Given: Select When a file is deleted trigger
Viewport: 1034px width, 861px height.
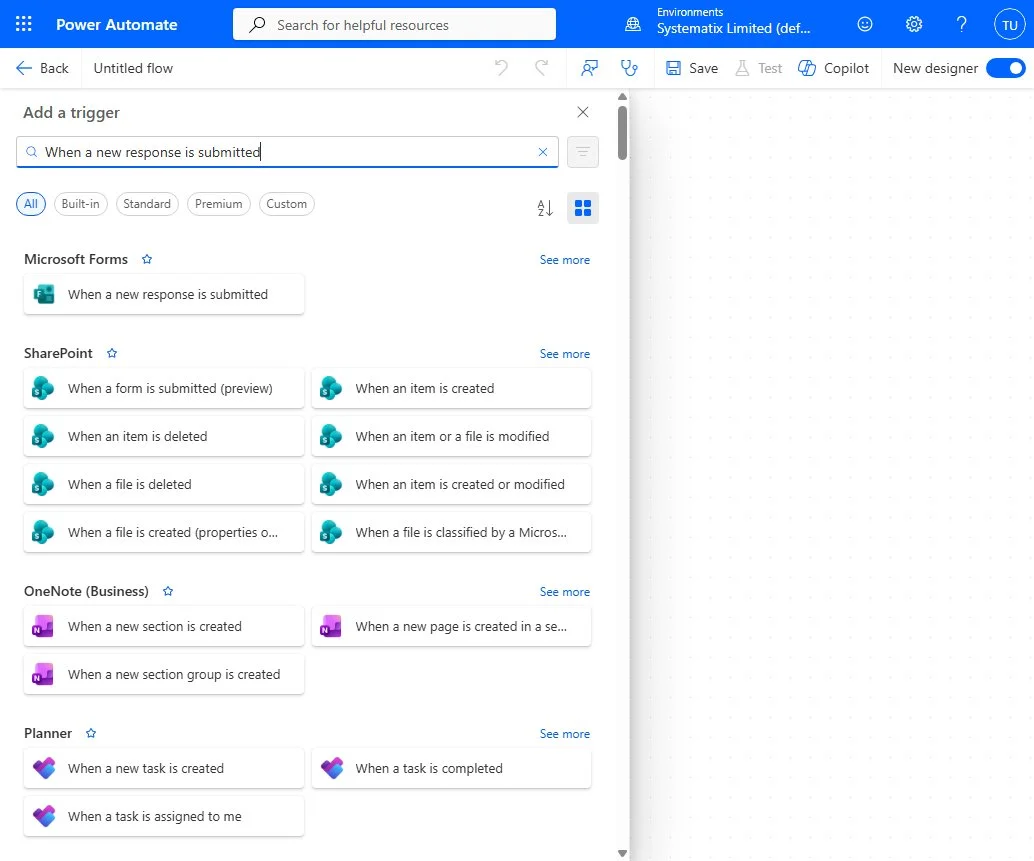Looking at the screenshot, I should [164, 485].
